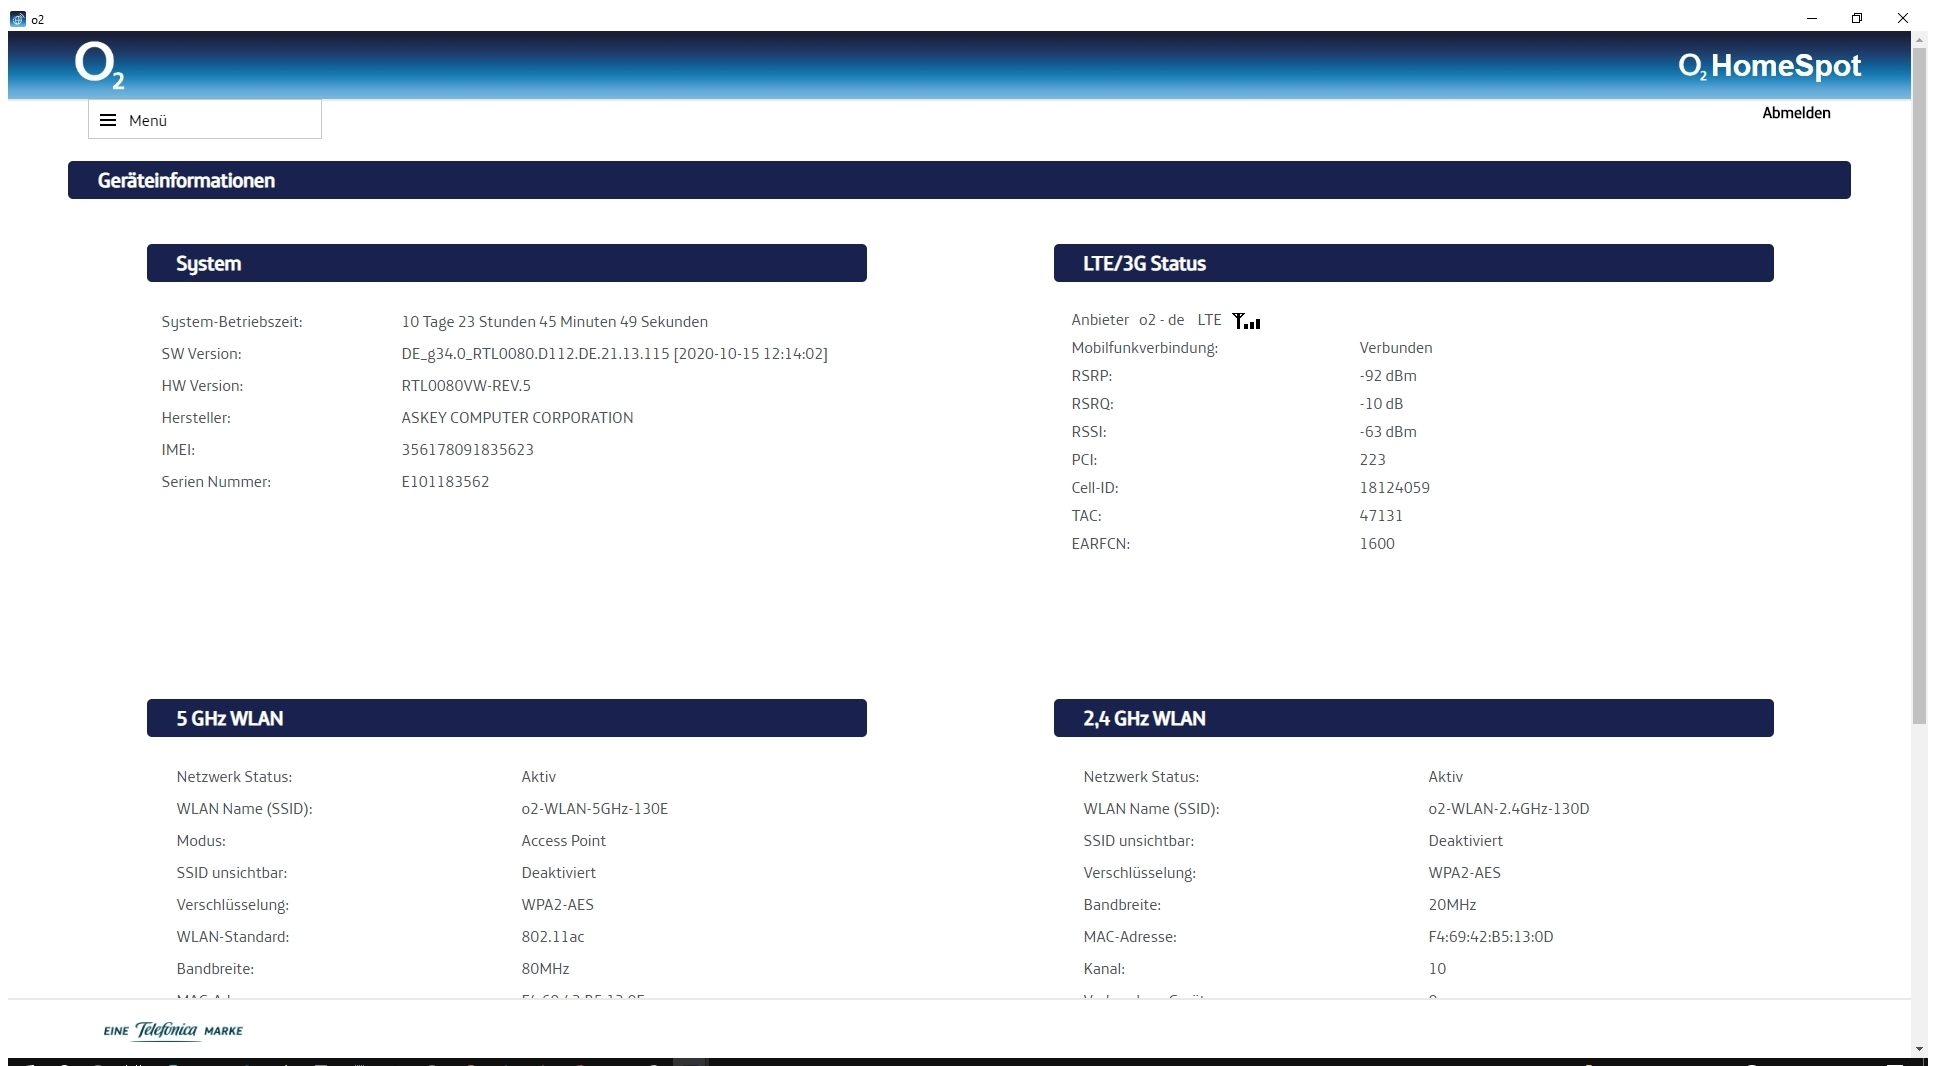
Task: Select the 5 GHz Bandbreite 80MHz
Action: click(545, 969)
